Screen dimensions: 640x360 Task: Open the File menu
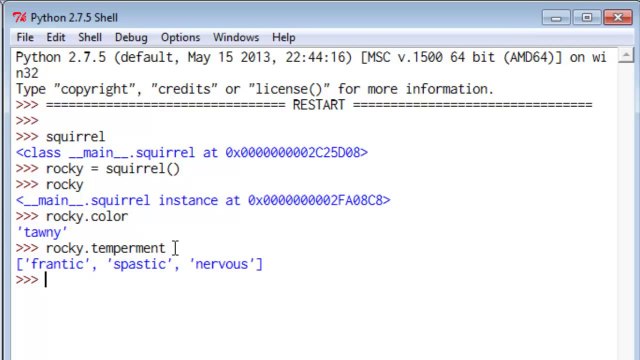pyautogui.click(x=25, y=38)
